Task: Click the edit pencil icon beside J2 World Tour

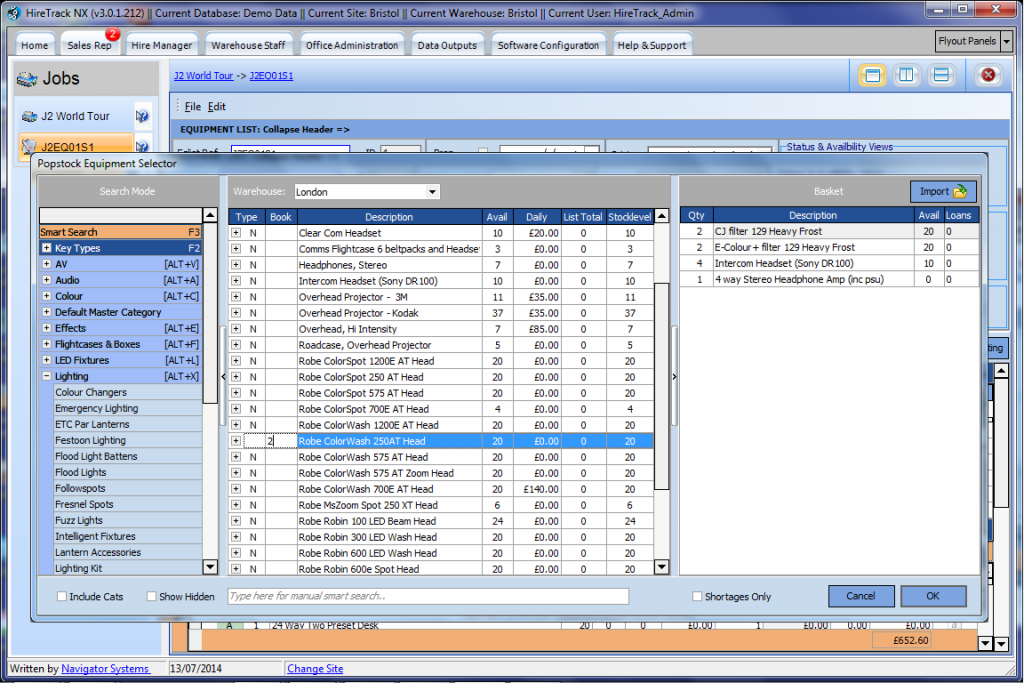Action: coord(141,115)
